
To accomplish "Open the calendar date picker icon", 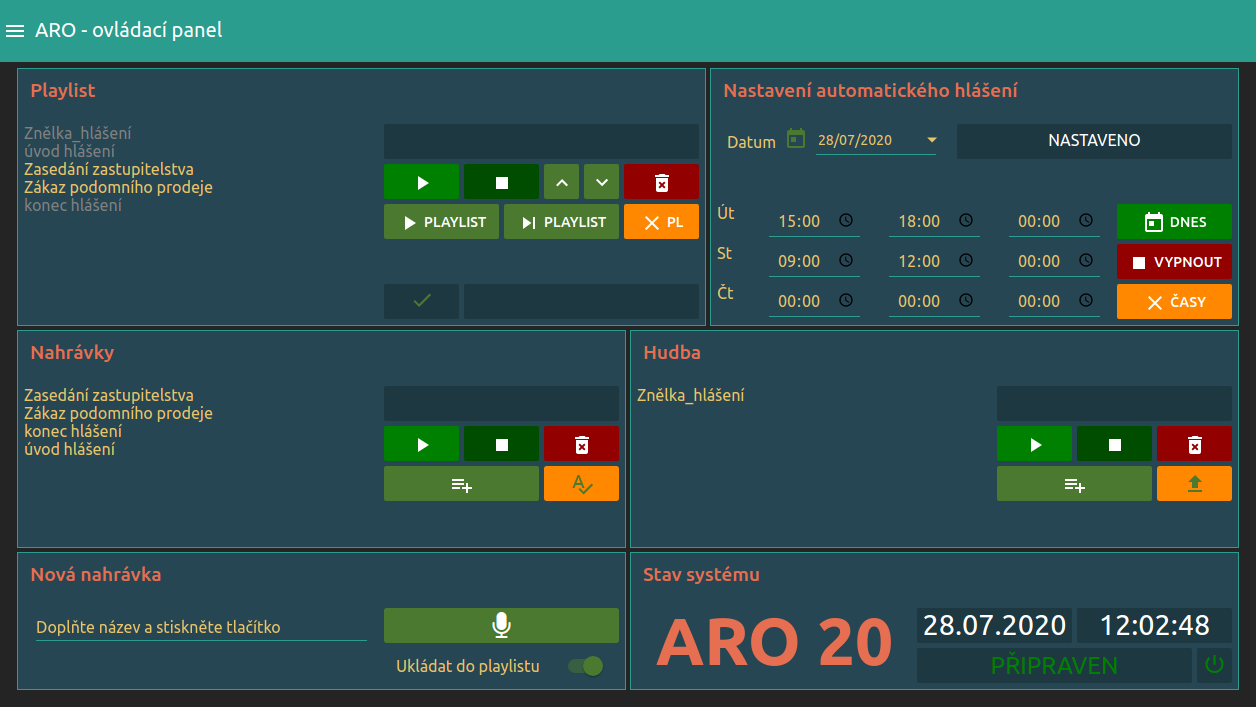I will [x=796, y=139].
